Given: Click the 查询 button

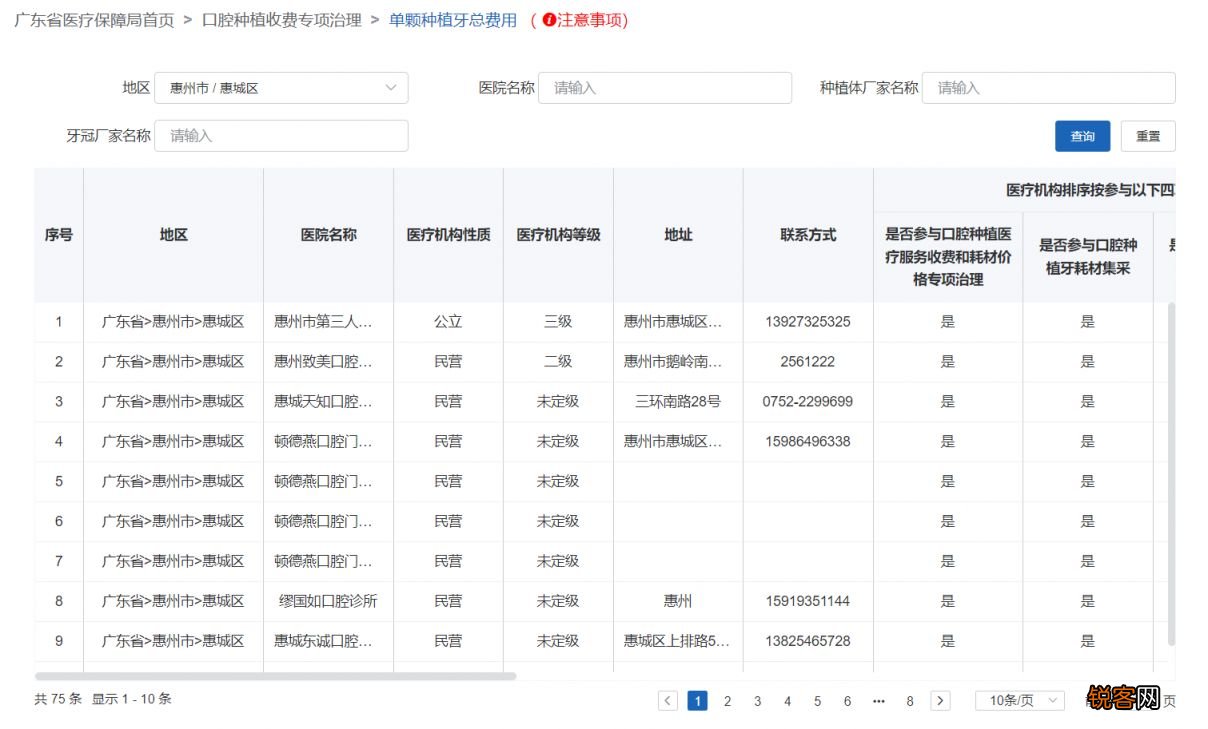Looking at the screenshot, I should coord(1083,136).
